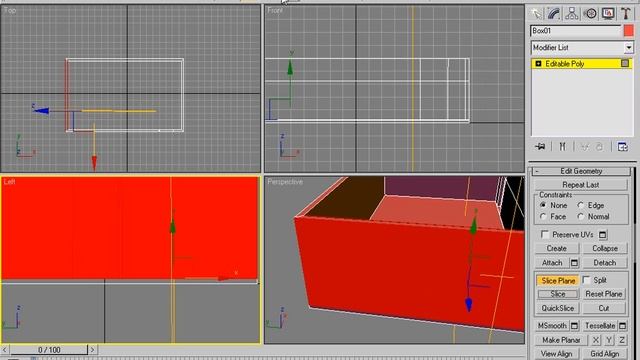Collapse the Edit Geometry rollout
Screen dimensions: 640x360
tap(581, 171)
